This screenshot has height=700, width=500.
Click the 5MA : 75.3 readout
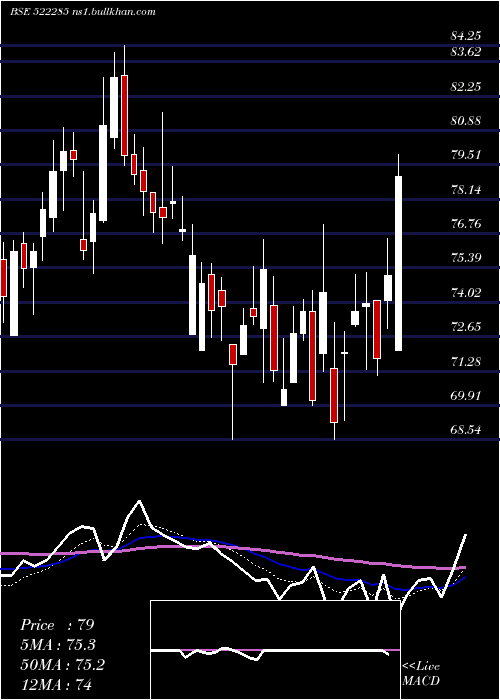pyautogui.click(x=58, y=645)
